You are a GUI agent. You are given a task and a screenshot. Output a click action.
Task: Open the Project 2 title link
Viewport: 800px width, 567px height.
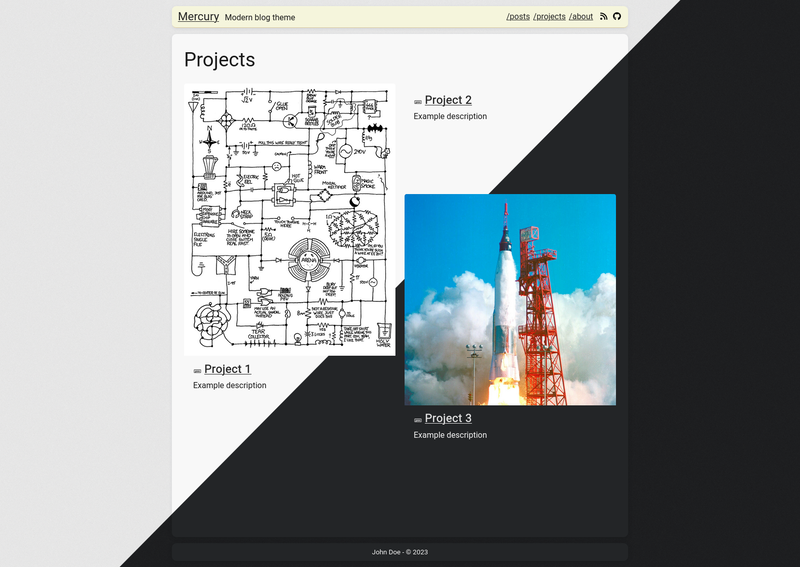[448, 100]
